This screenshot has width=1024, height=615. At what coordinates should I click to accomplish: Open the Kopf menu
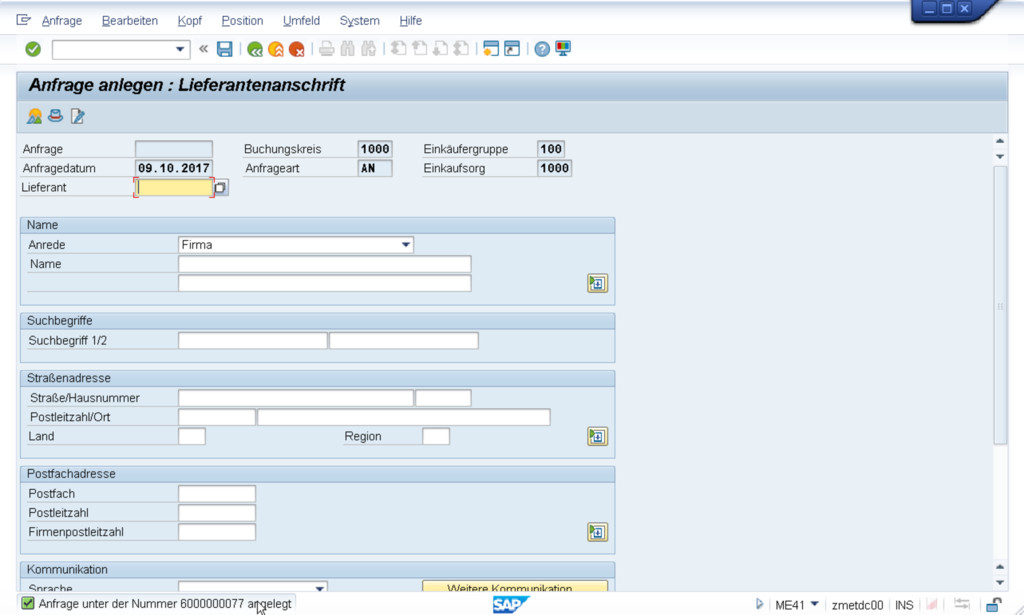click(189, 21)
